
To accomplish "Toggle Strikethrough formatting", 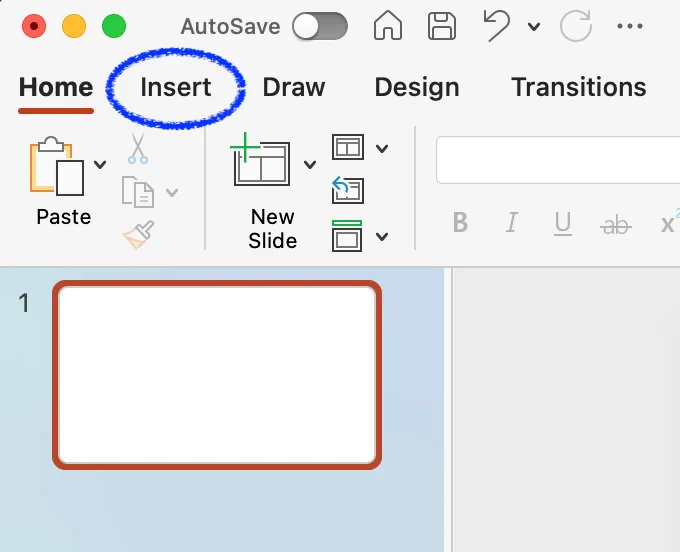I will [616, 225].
